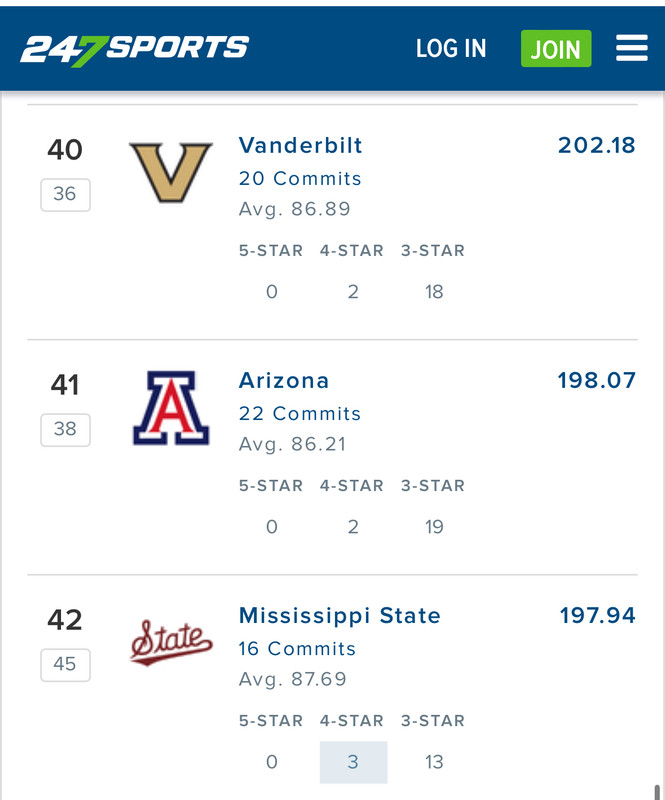Tap the Mississippi State script logo
The height and width of the screenshot is (800, 665).
click(x=171, y=642)
